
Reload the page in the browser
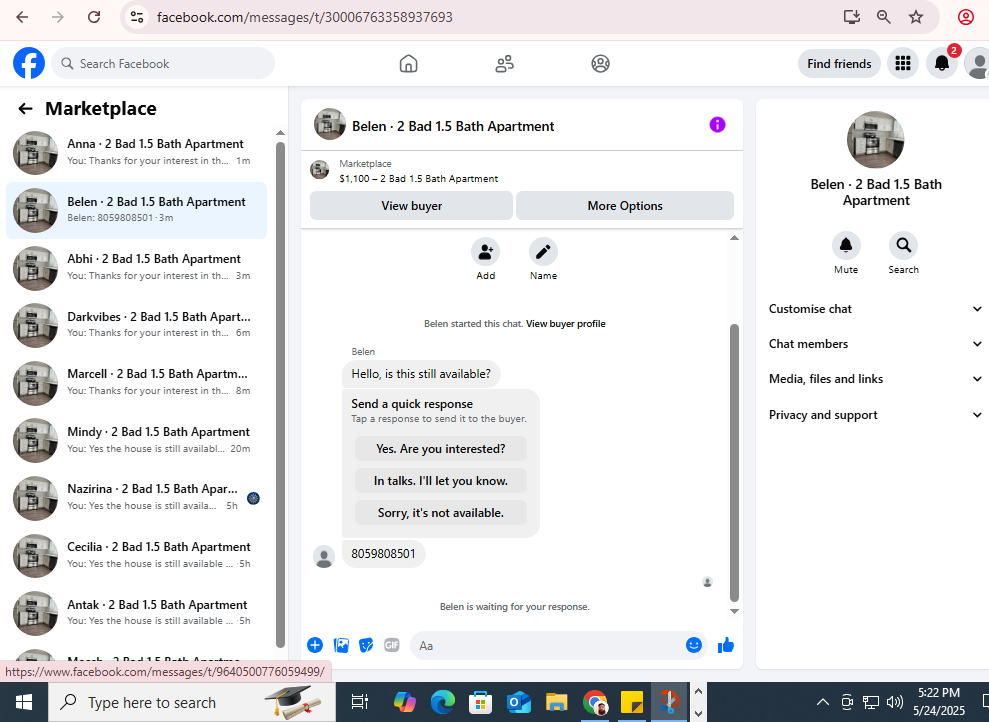pos(94,17)
